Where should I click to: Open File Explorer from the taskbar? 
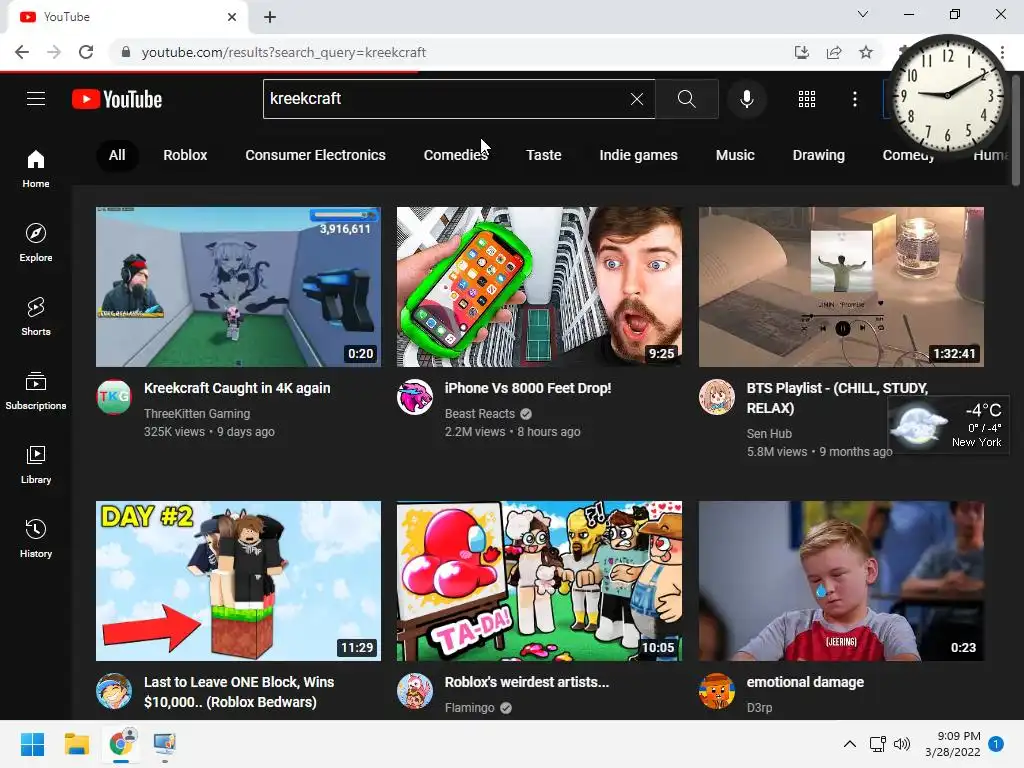(x=76, y=744)
